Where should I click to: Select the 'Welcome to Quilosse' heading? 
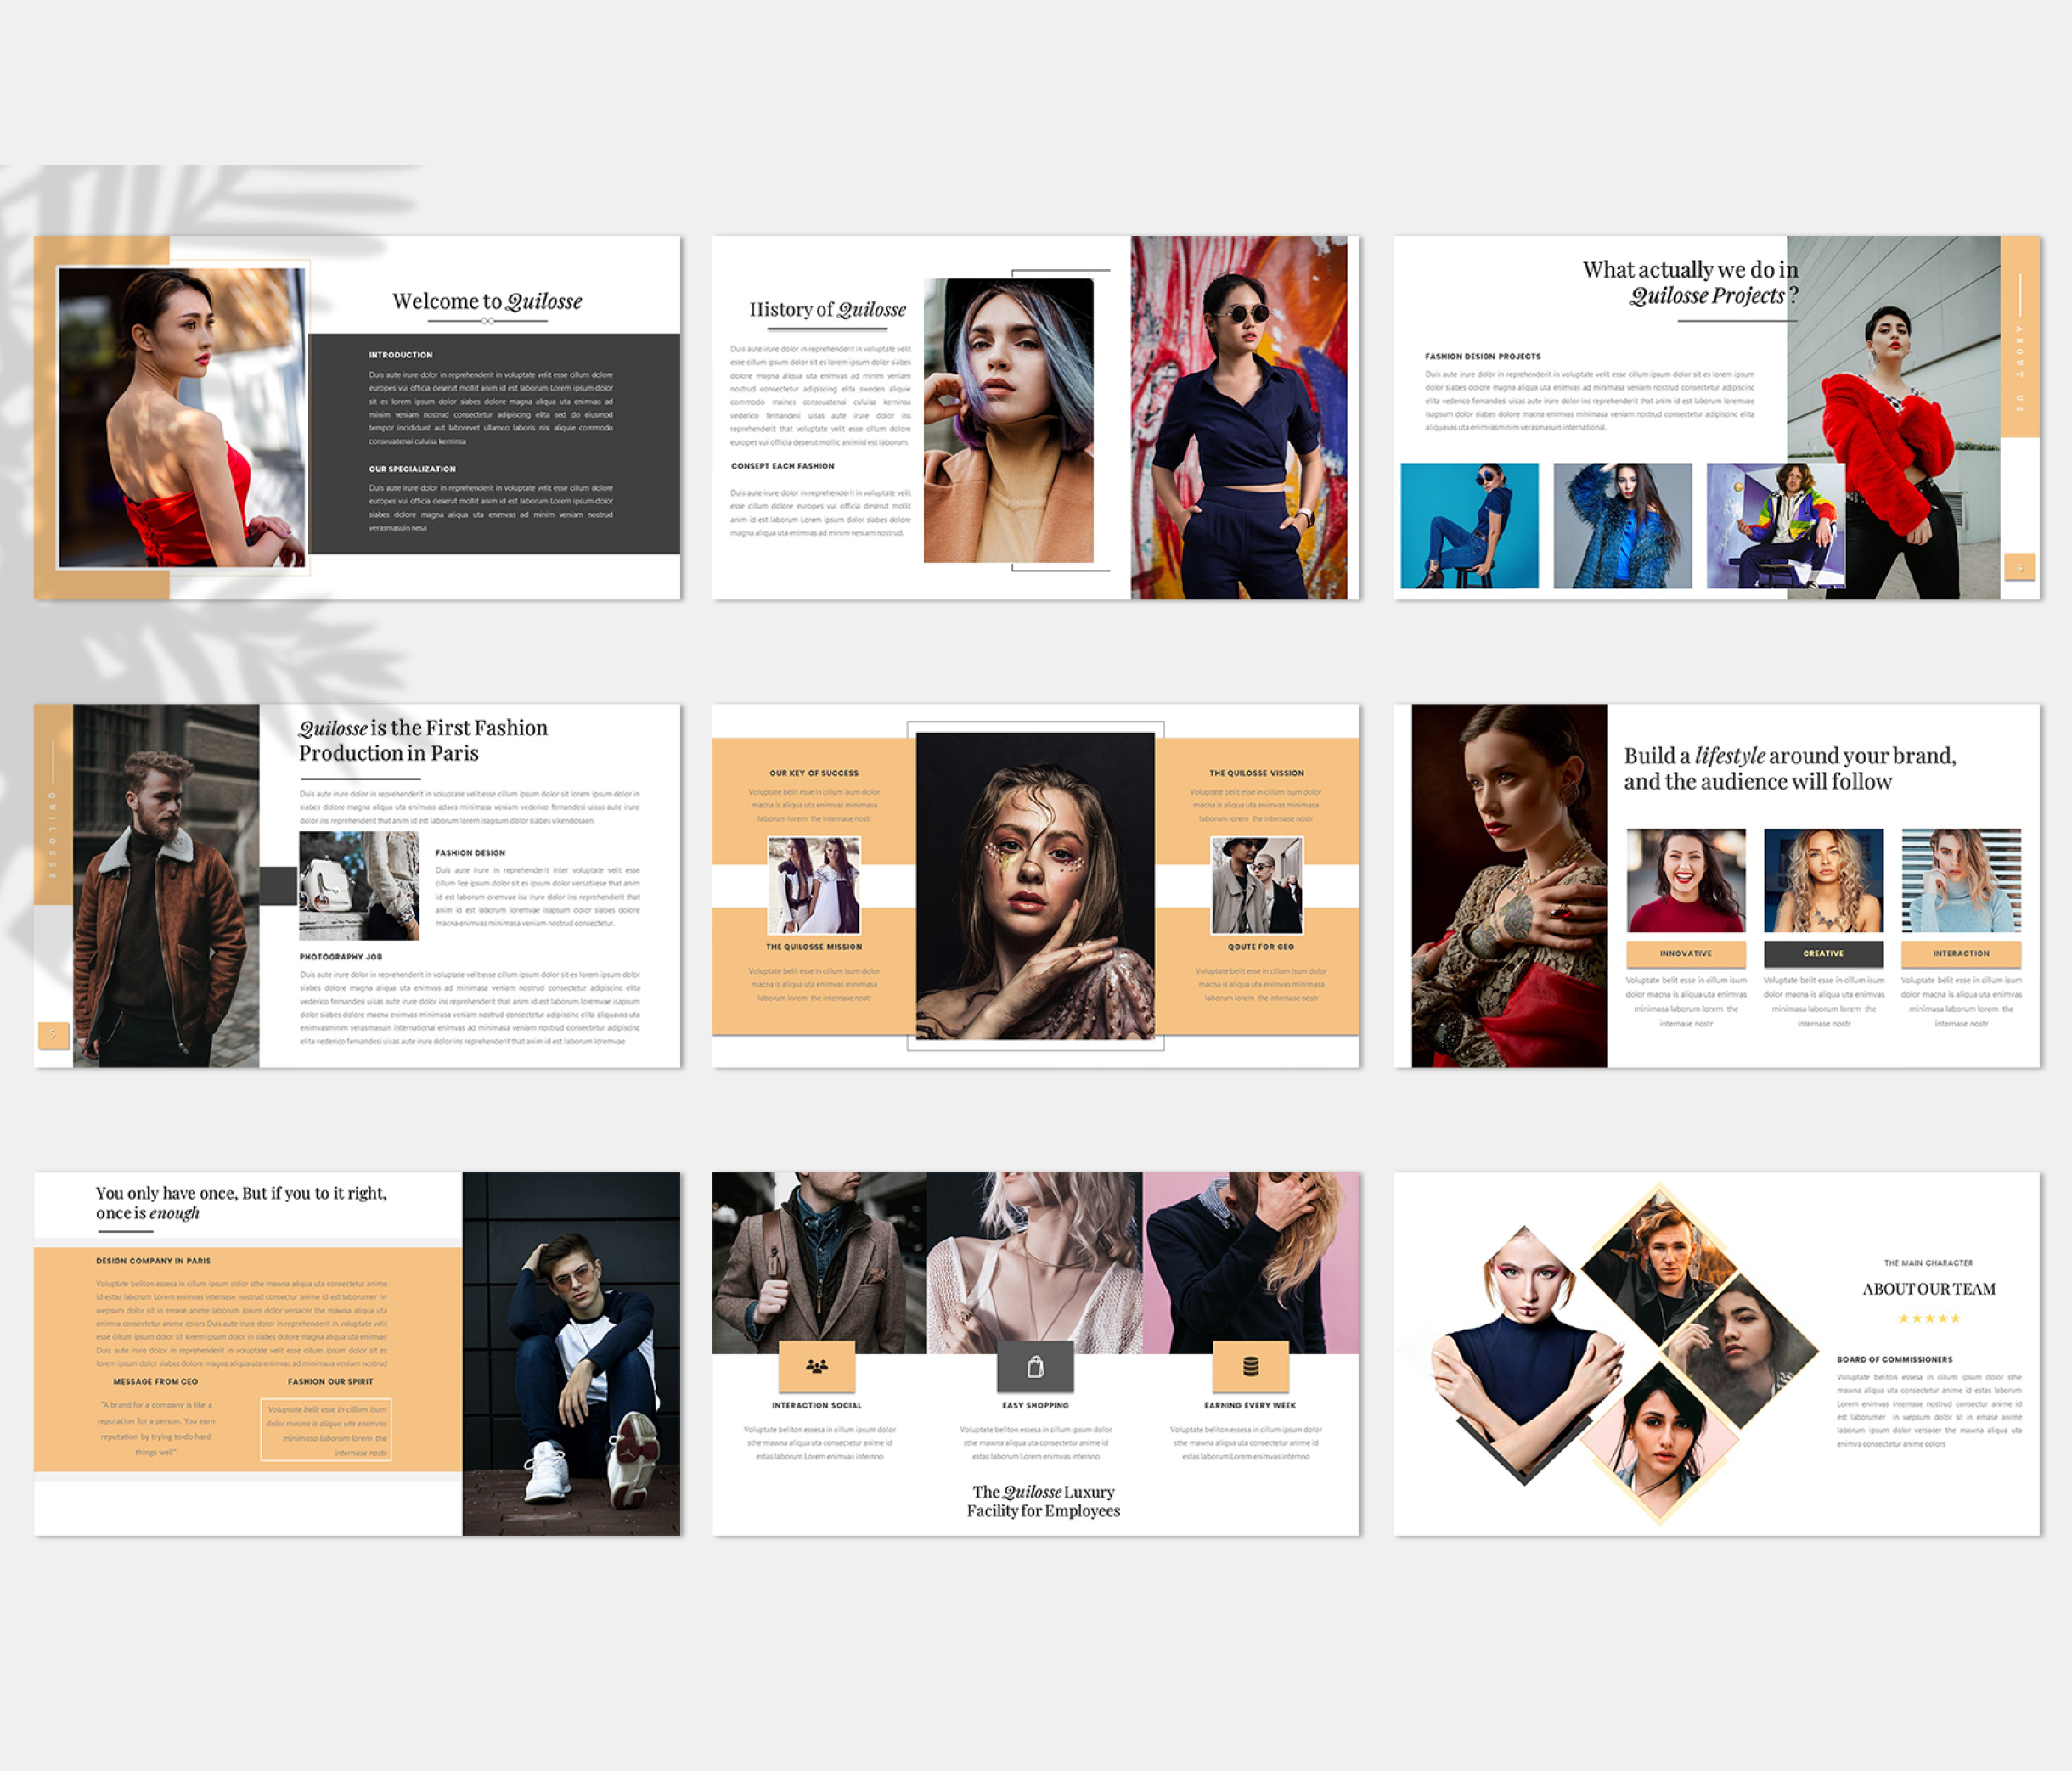click(487, 301)
